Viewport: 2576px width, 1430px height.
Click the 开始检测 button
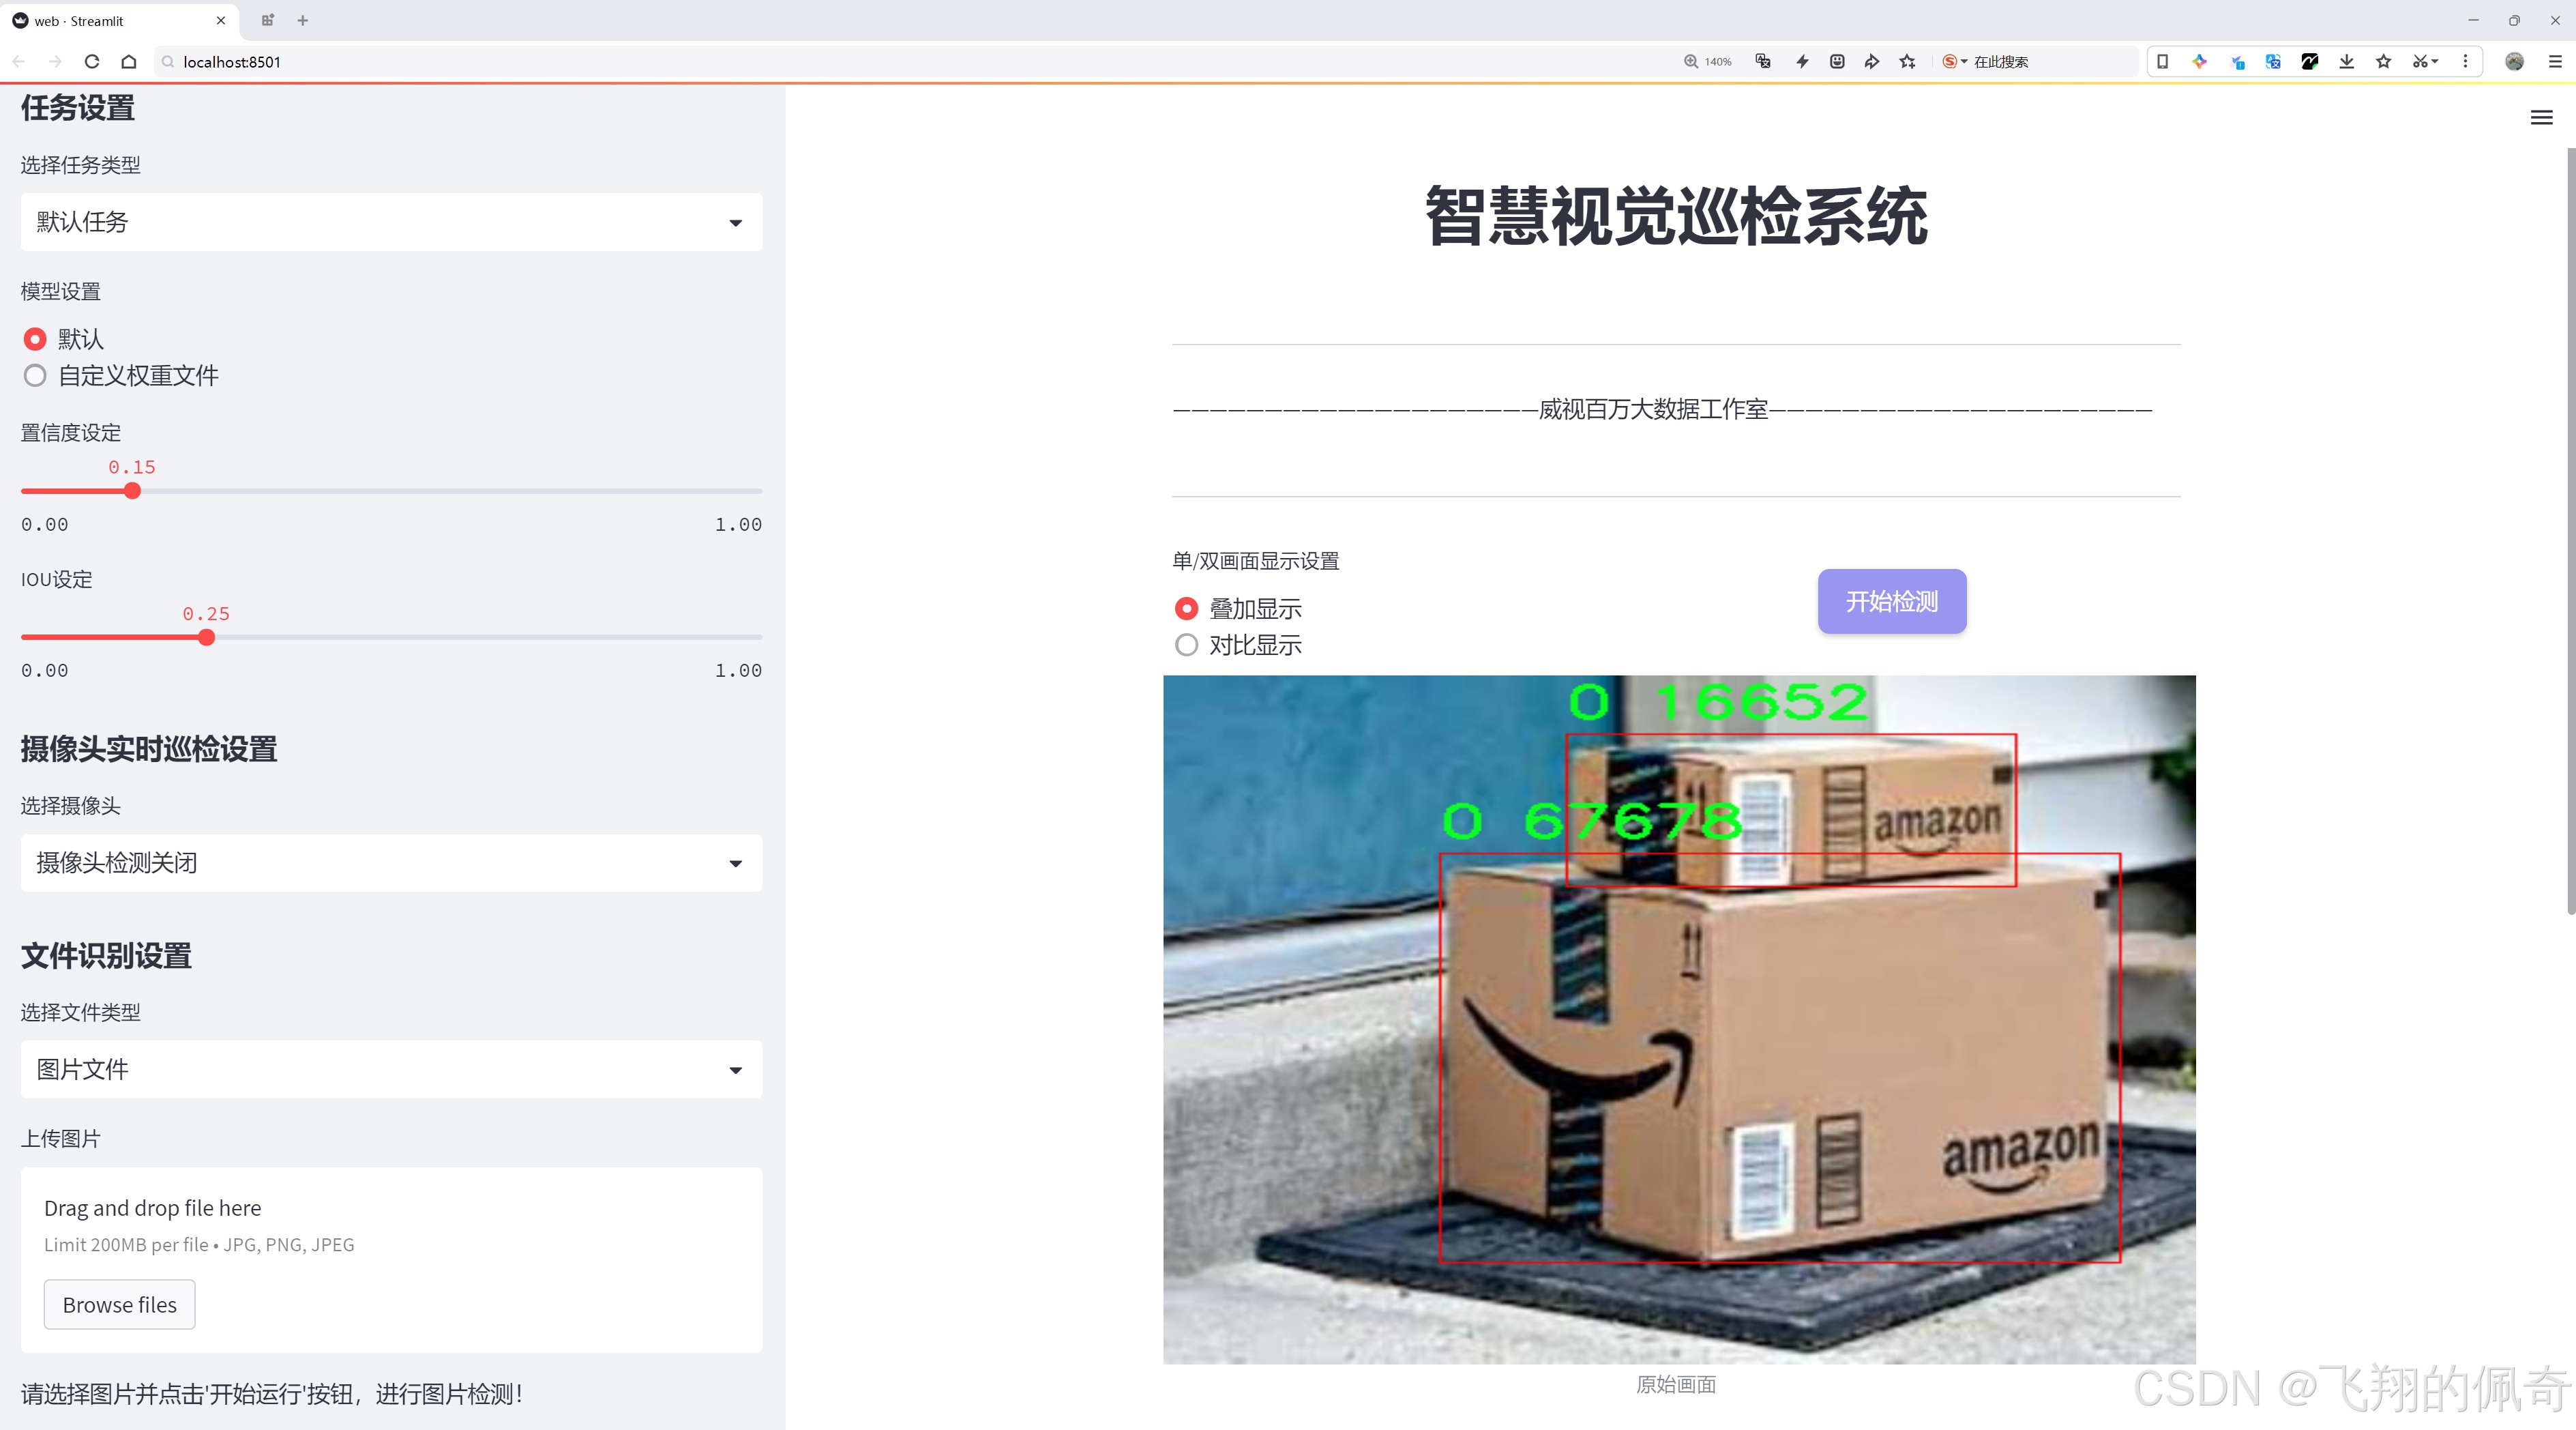(1891, 601)
